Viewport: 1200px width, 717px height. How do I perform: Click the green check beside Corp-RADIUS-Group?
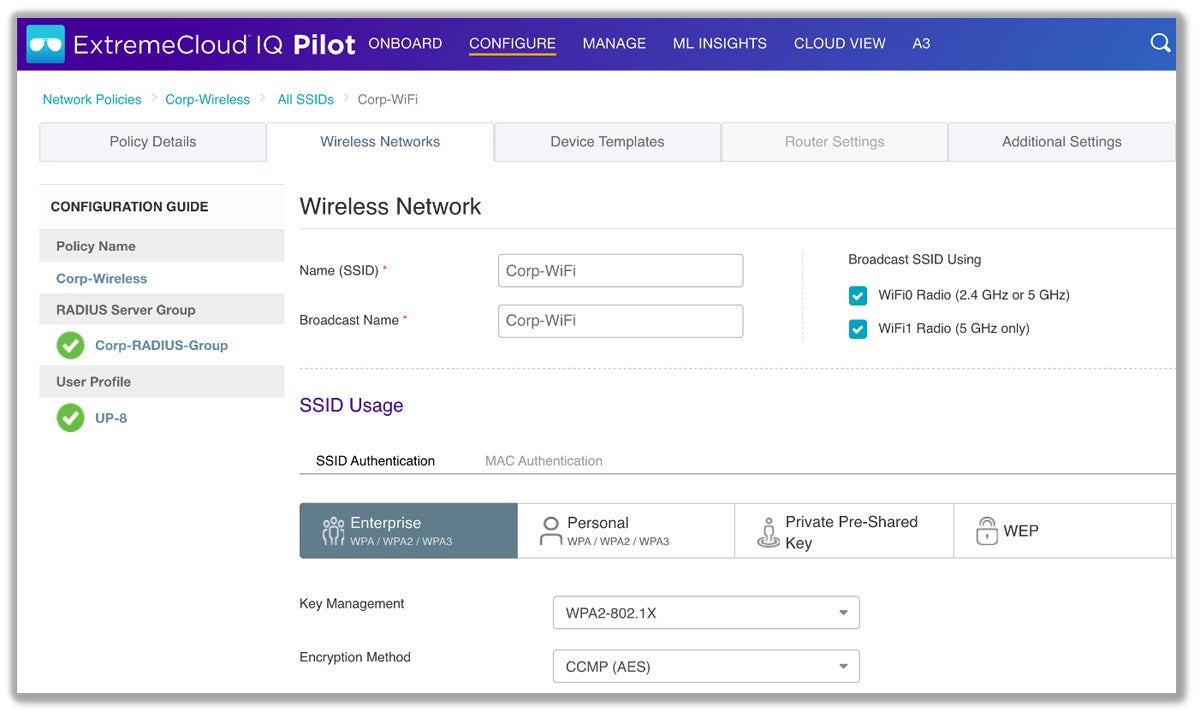coord(70,346)
